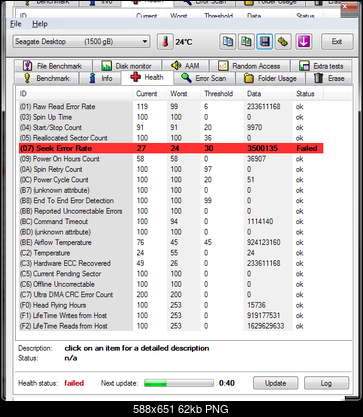Select the Spin Retry Count row
This screenshot has width=363, height=417.
pos(171,169)
